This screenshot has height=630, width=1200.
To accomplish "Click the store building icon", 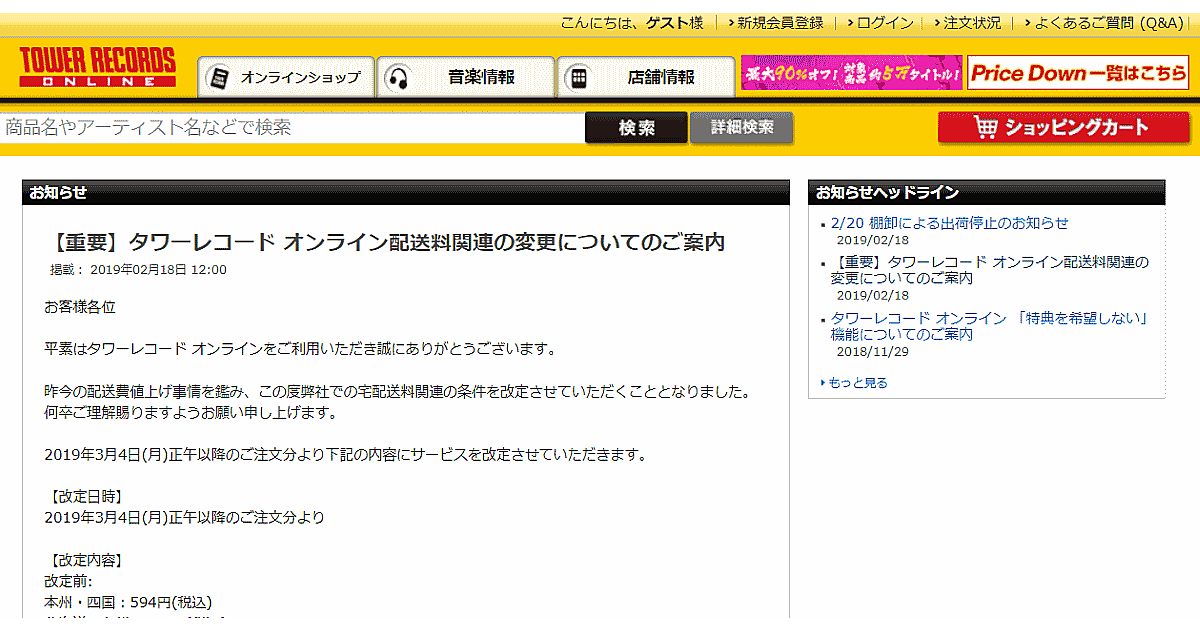I will (x=578, y=77).
